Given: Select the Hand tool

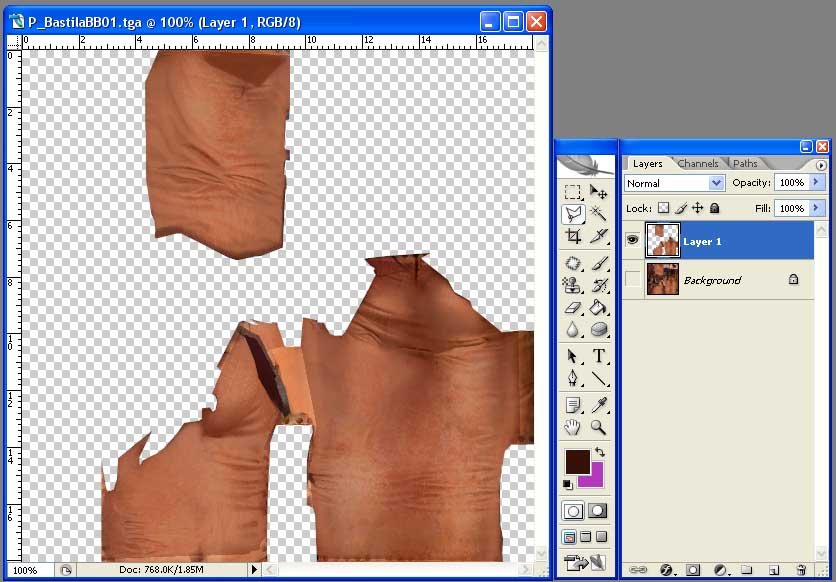Looking at the screenshot, I should (573, 428).
